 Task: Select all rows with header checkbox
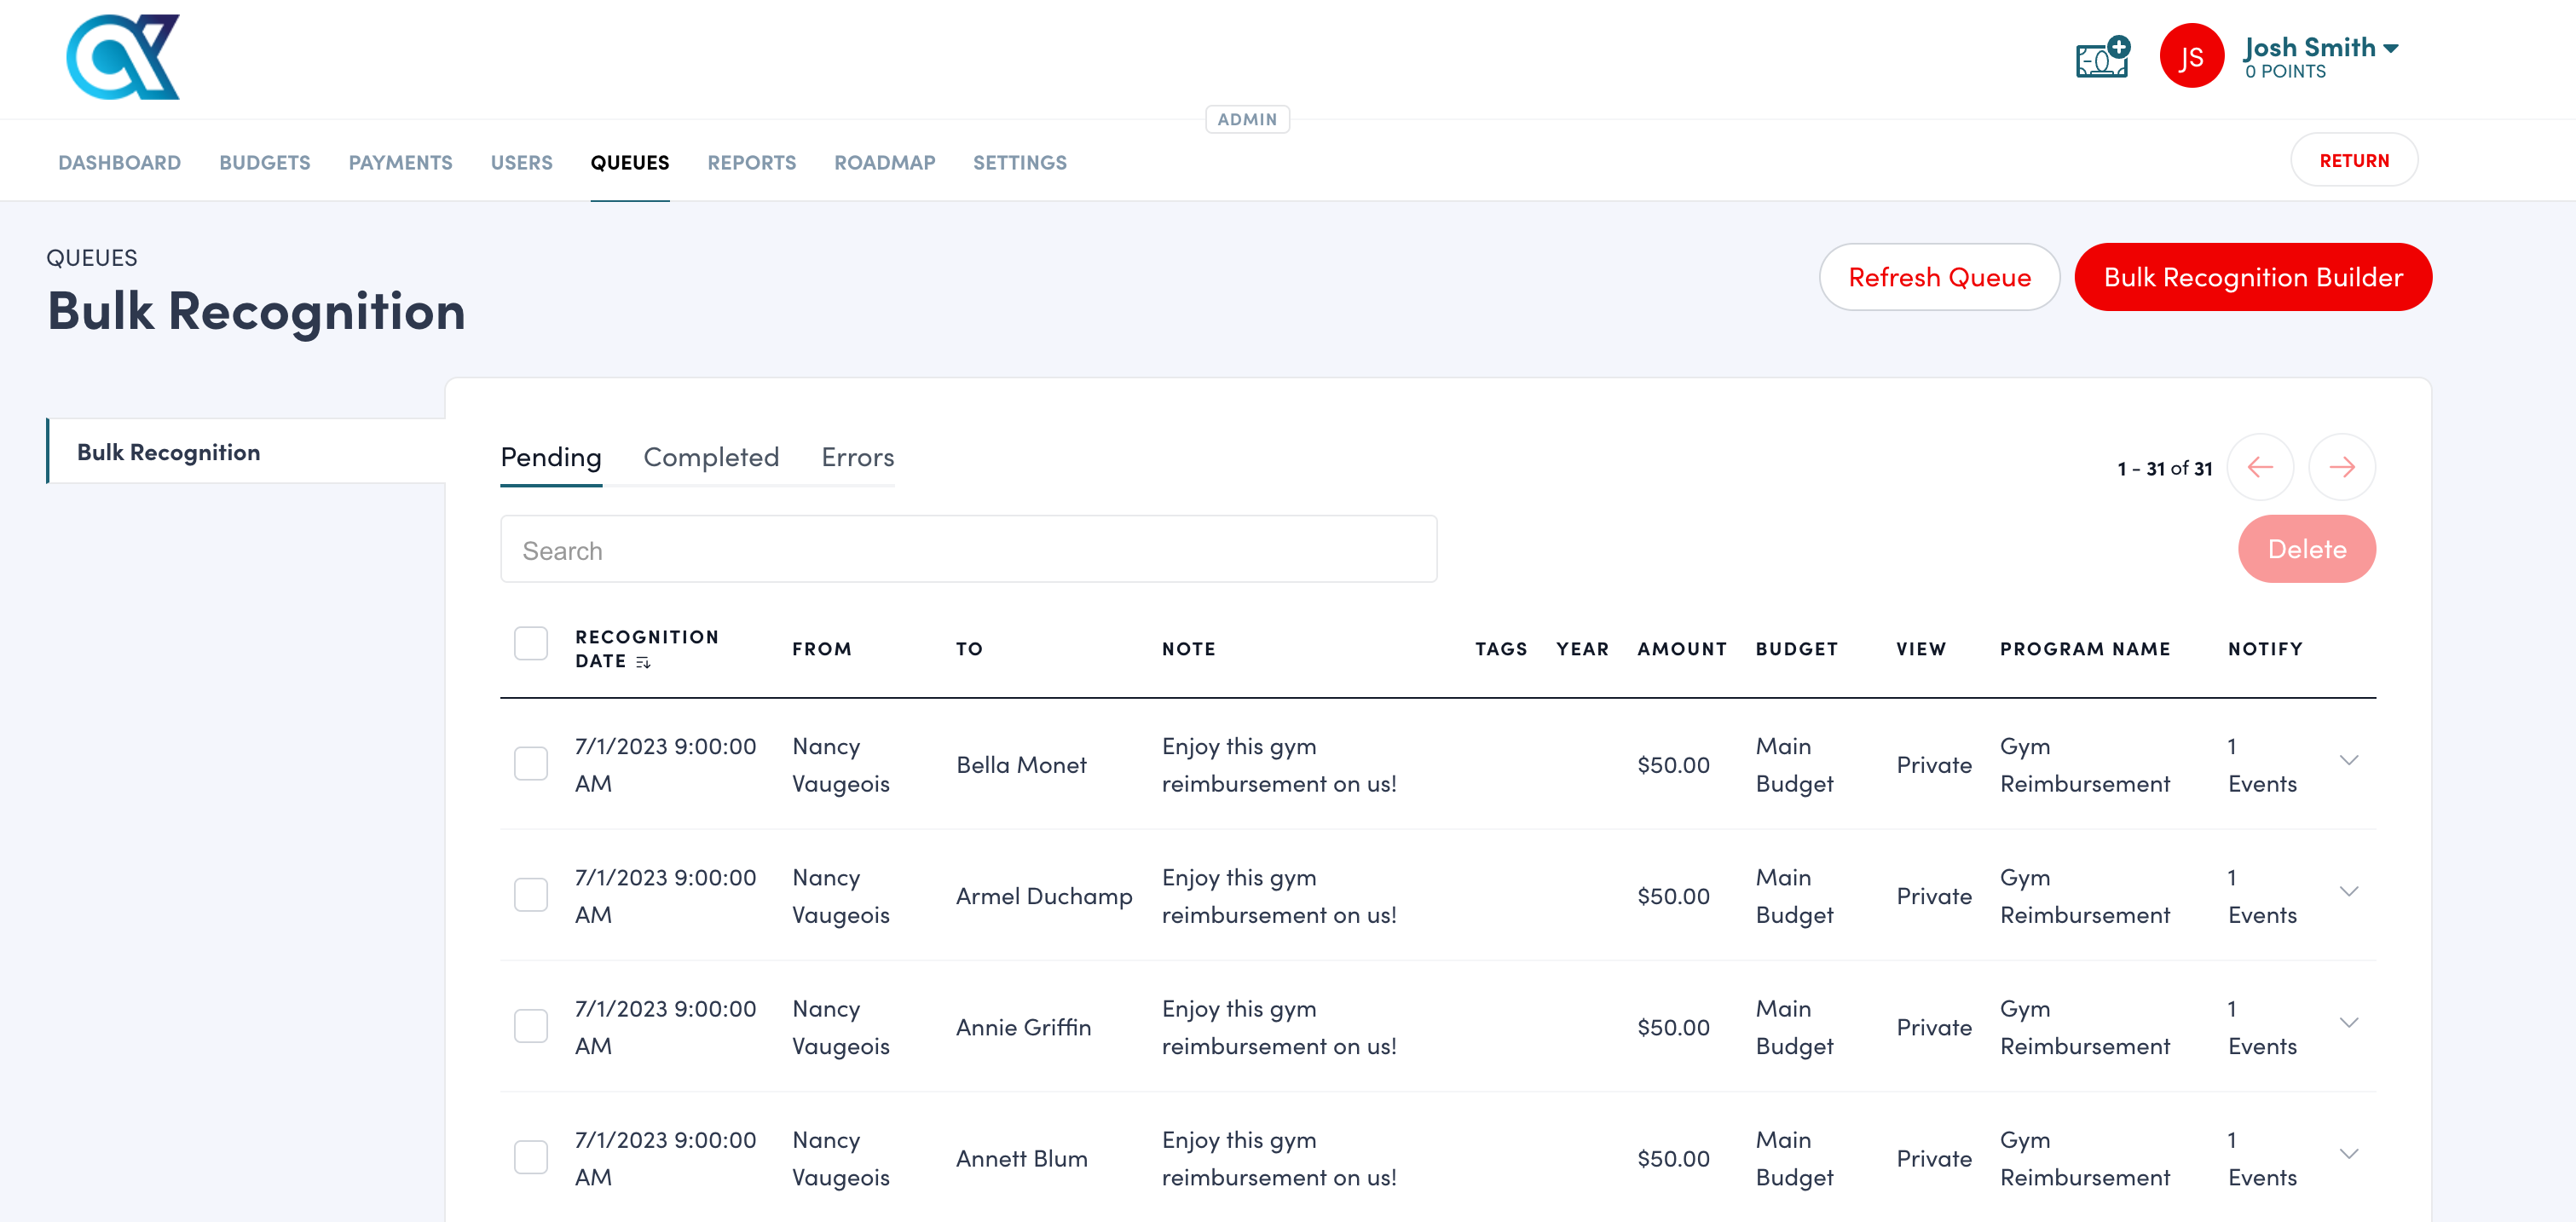click(x=531, y=644)
